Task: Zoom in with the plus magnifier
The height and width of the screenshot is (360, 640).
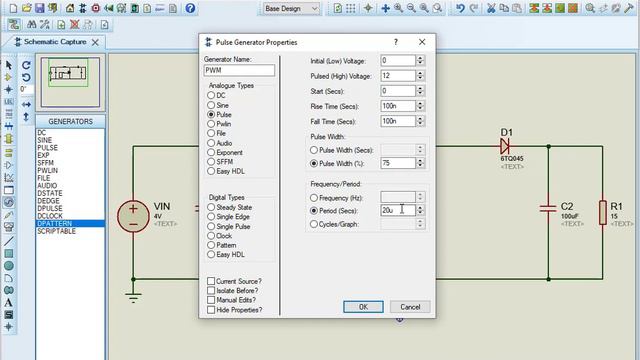Action: (398, 8)
